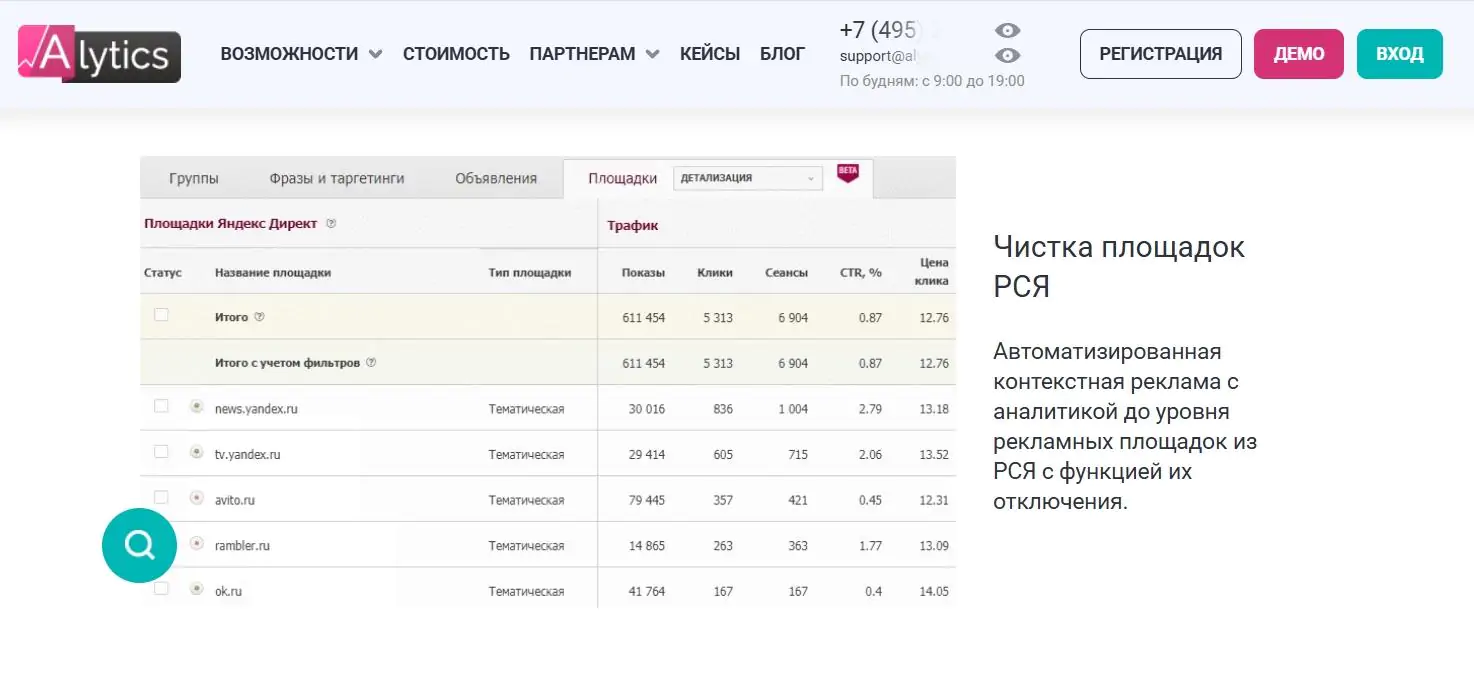Click the Alytics logo

click(x=99, y=53)
